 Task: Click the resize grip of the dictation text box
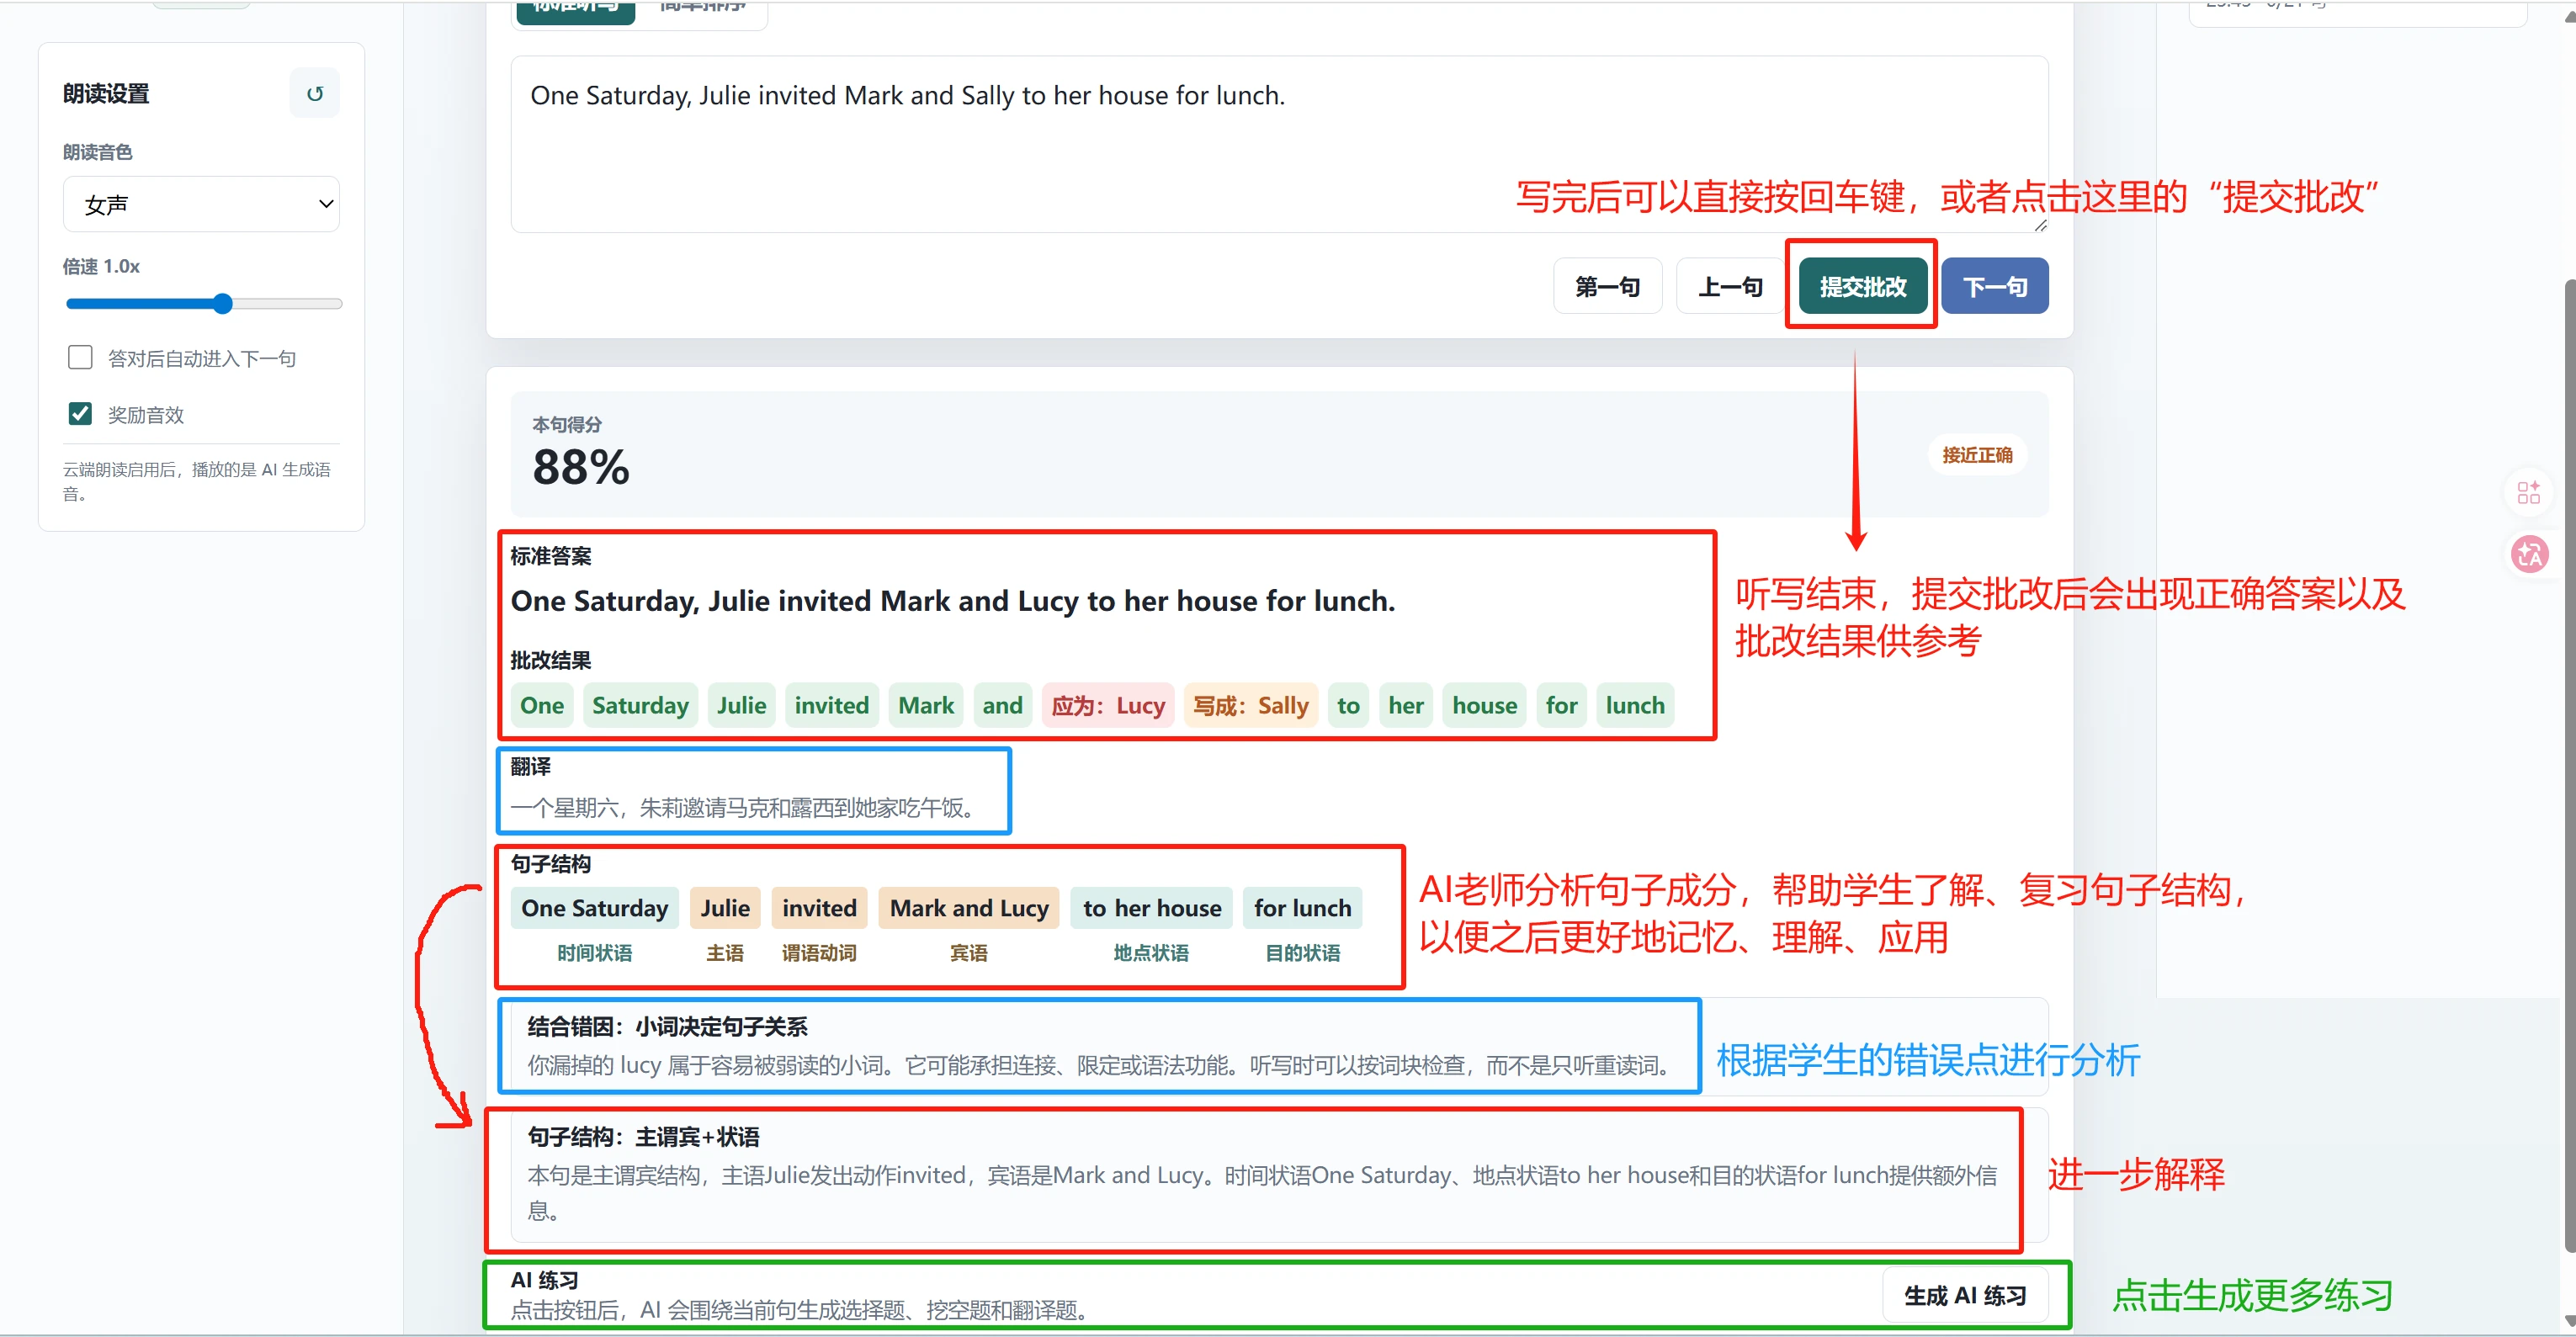pos(2040,225)
